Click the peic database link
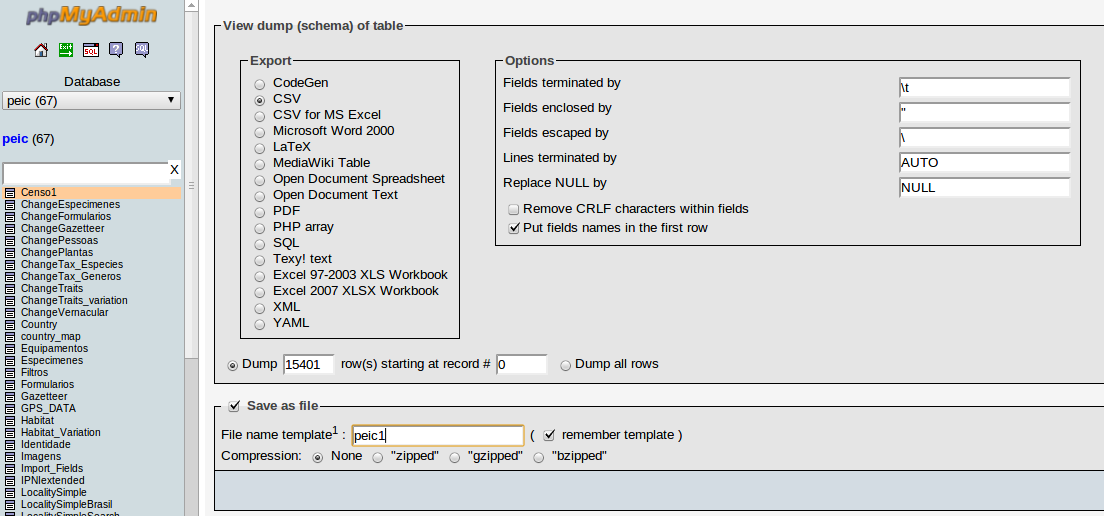The width and height of the screenshot is (1104, 516). (x=15, y=139)
